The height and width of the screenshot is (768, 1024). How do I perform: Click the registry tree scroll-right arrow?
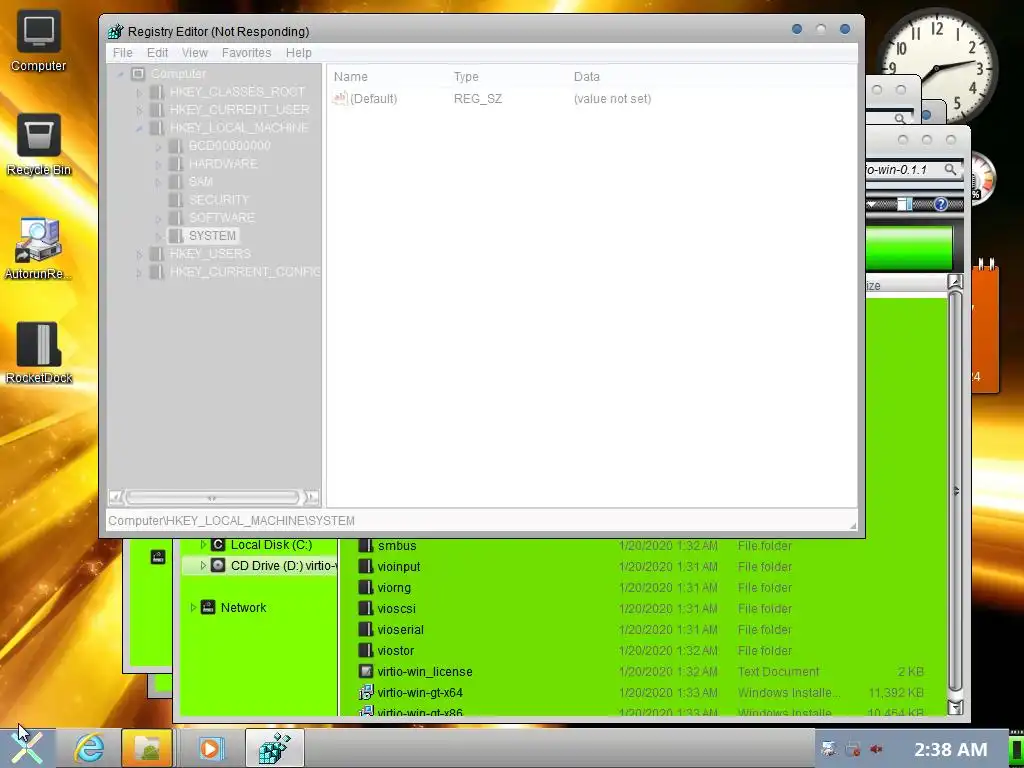(312, 498)
